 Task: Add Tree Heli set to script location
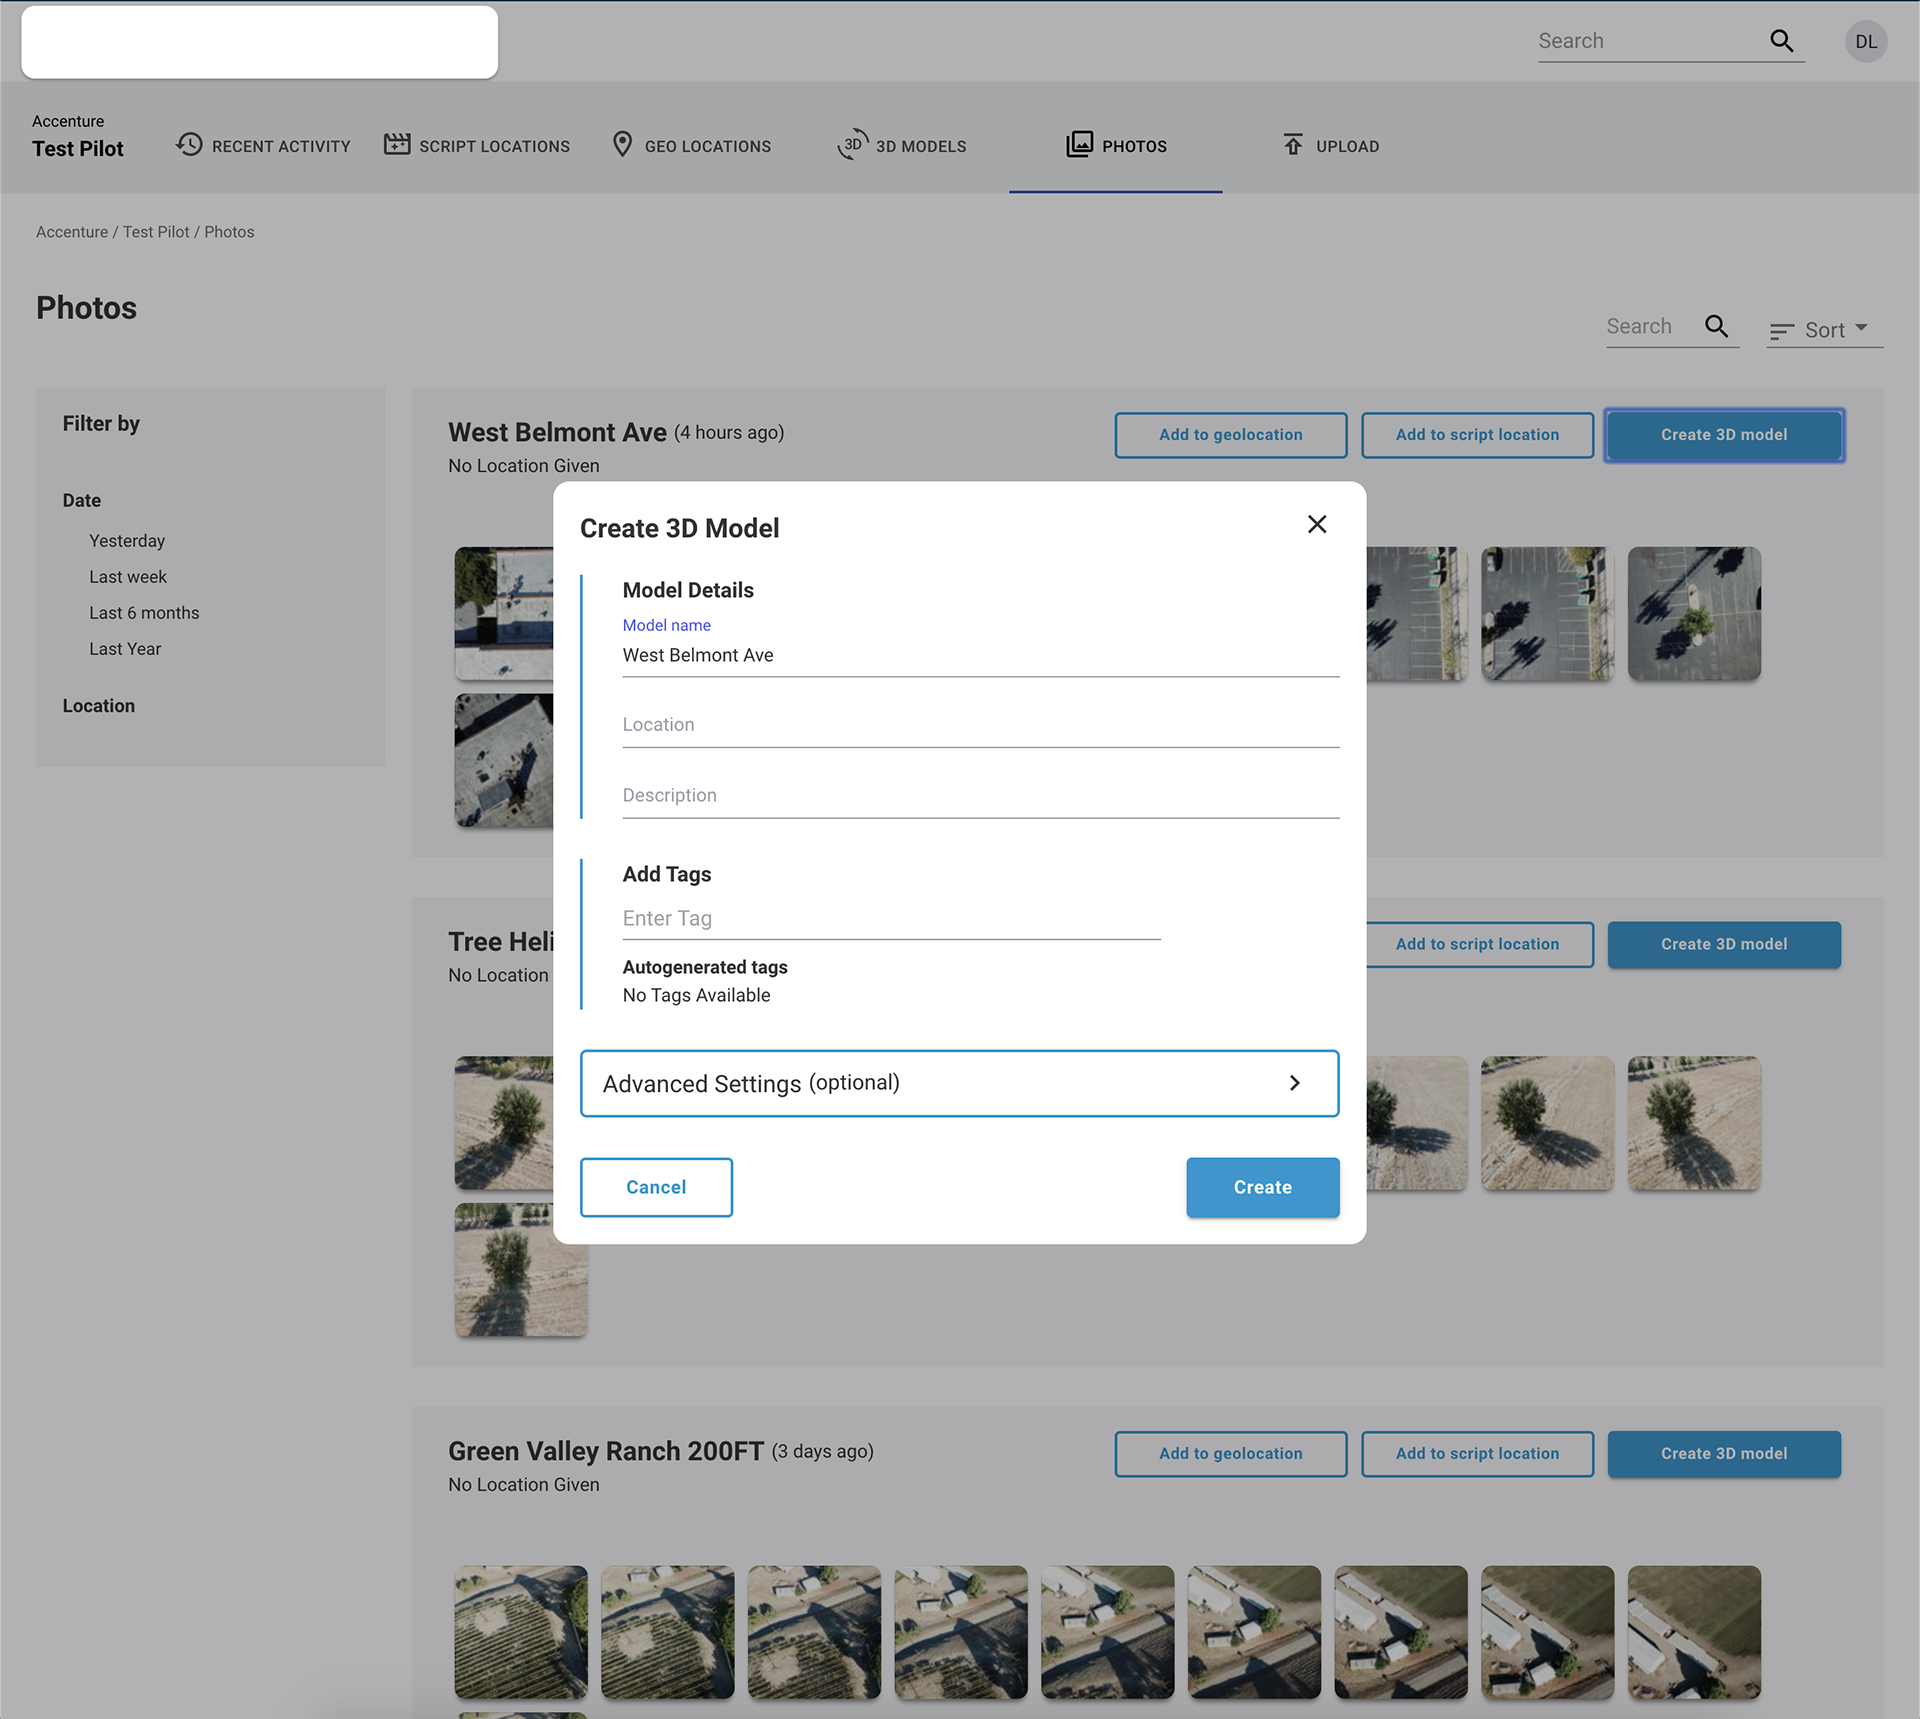[x=1479, y=944]
